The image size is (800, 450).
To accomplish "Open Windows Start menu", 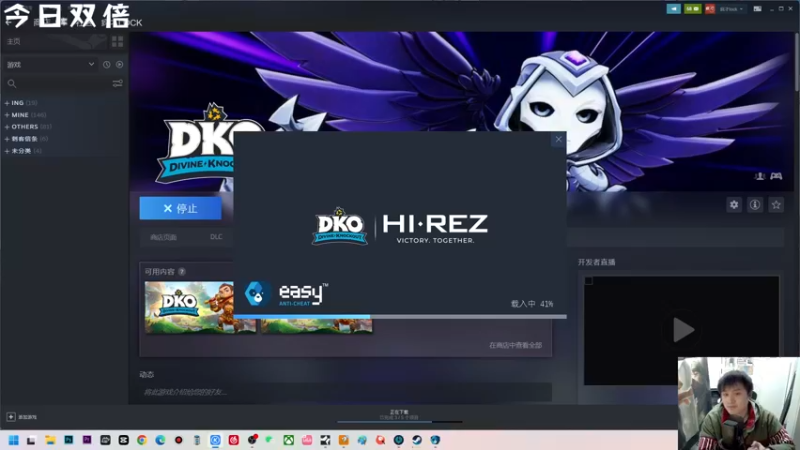I will 14,440.
